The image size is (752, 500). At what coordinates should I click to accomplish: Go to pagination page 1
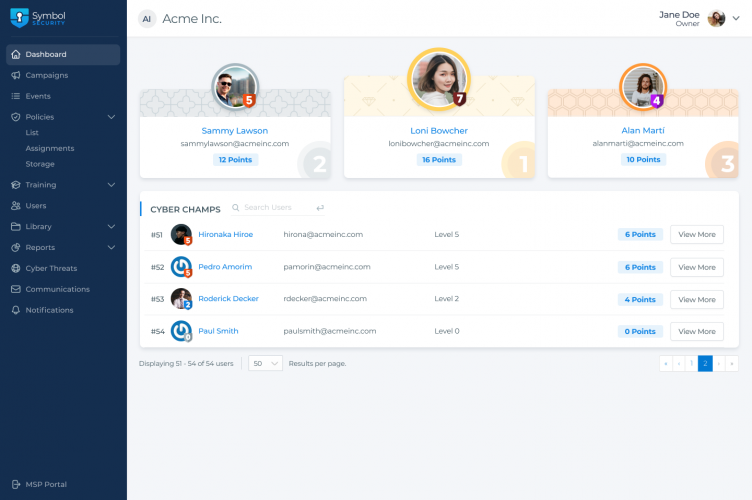click(692, 363)
